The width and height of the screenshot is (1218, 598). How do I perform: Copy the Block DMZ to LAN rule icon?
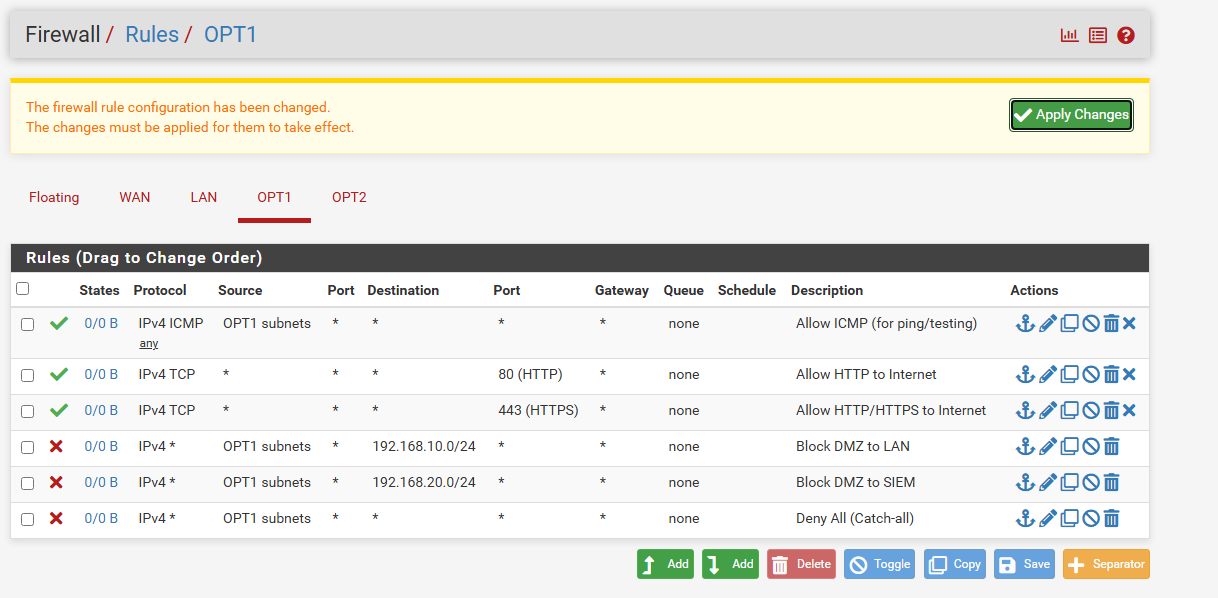pyautogui.click(x=1069, y=446)
